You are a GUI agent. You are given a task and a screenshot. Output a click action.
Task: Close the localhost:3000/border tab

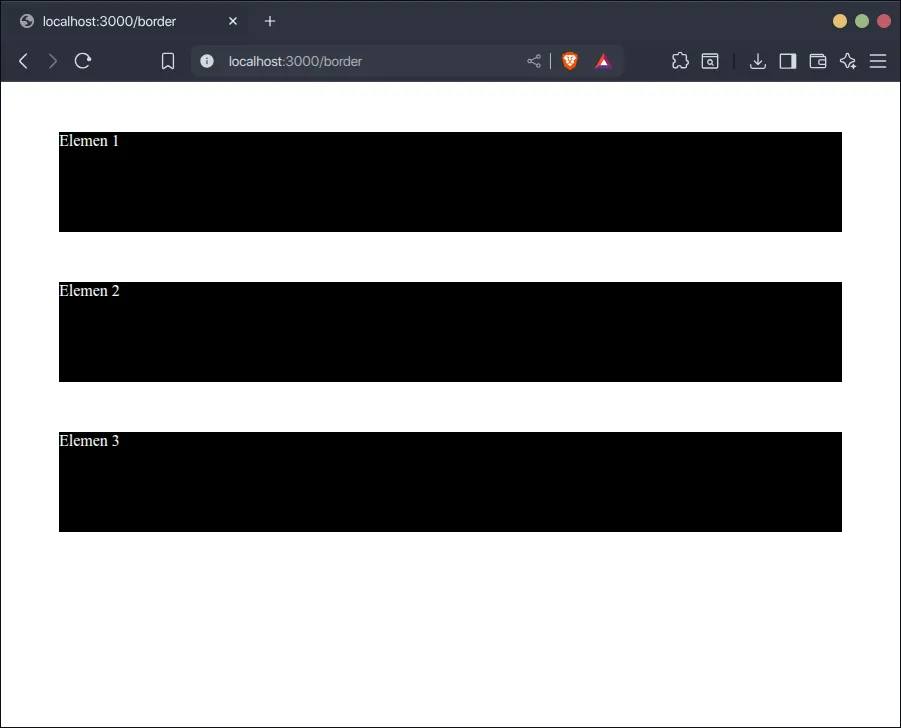[x=233, y=21]
